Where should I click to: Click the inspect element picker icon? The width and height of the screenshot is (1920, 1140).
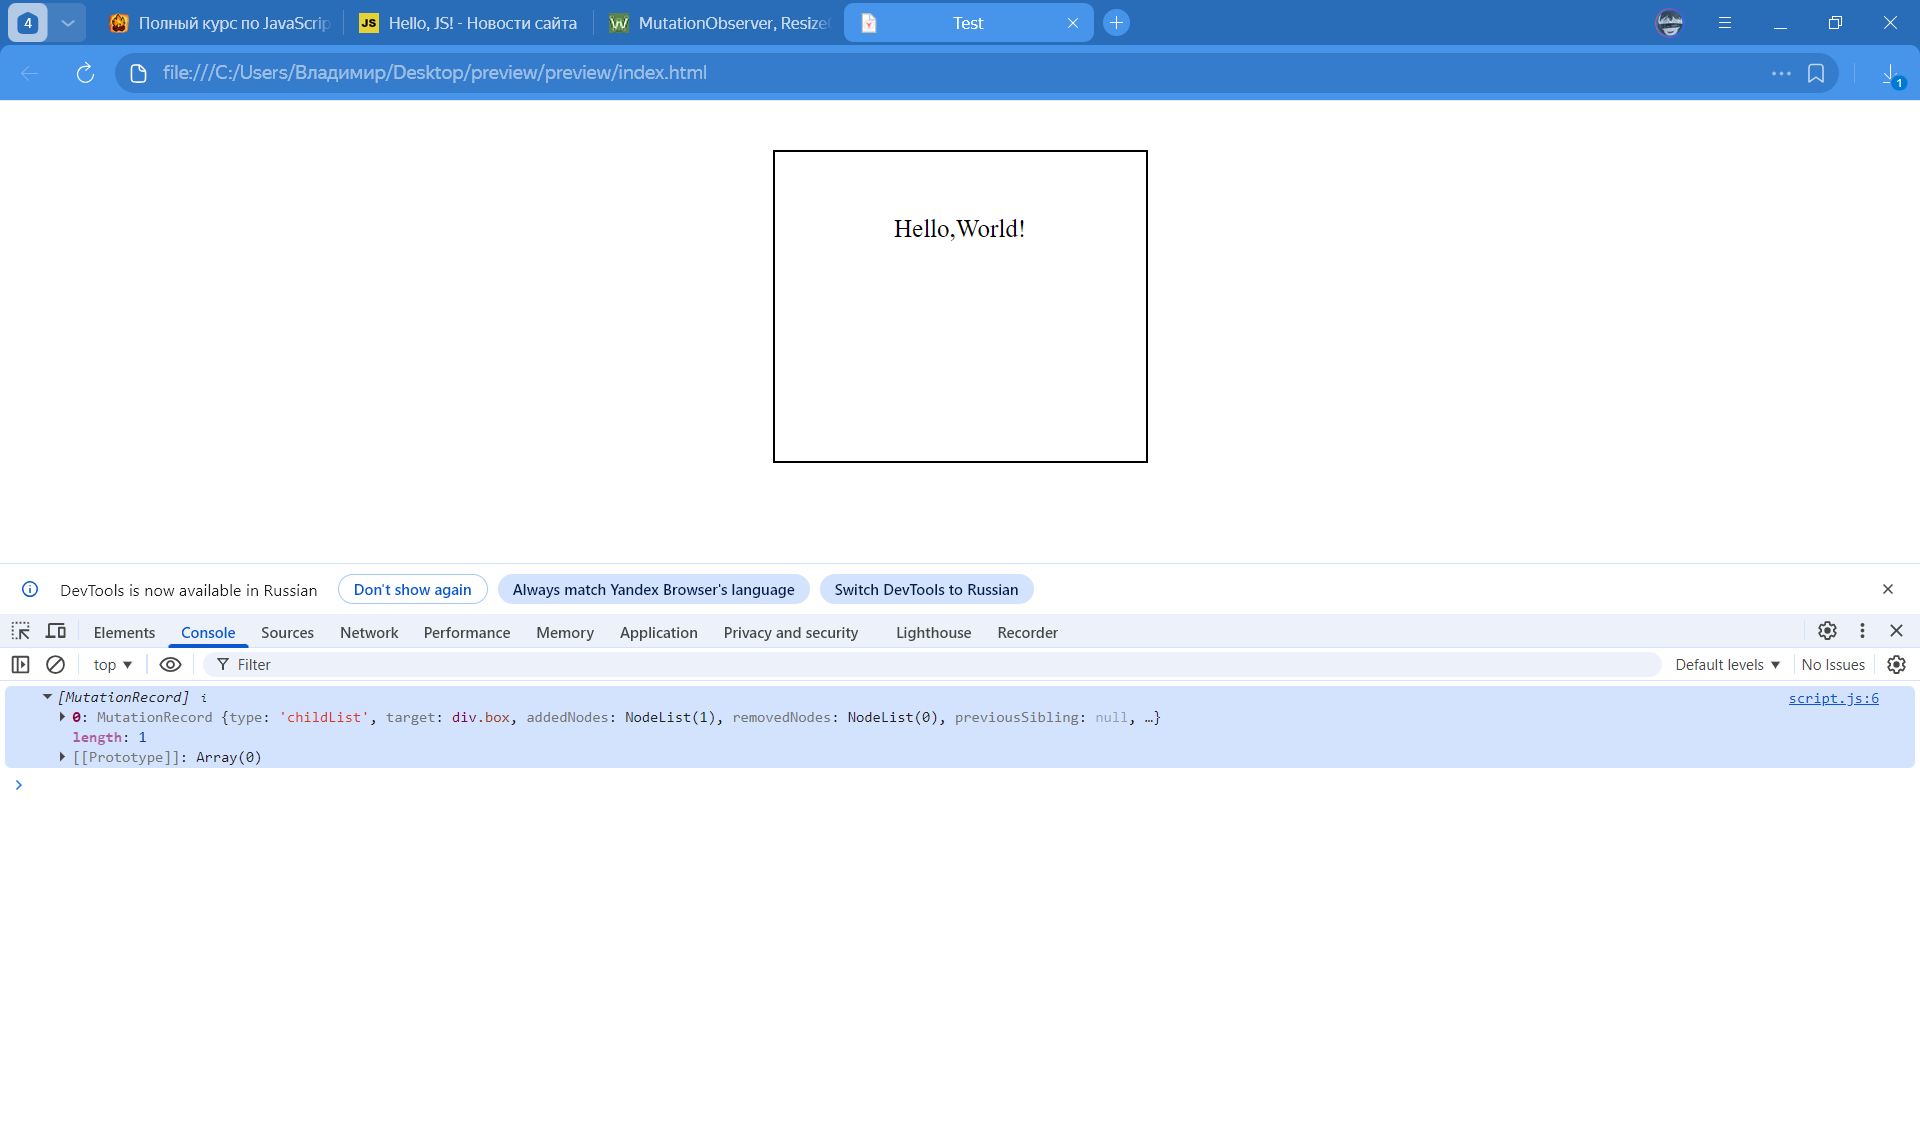tap(21, 631)
